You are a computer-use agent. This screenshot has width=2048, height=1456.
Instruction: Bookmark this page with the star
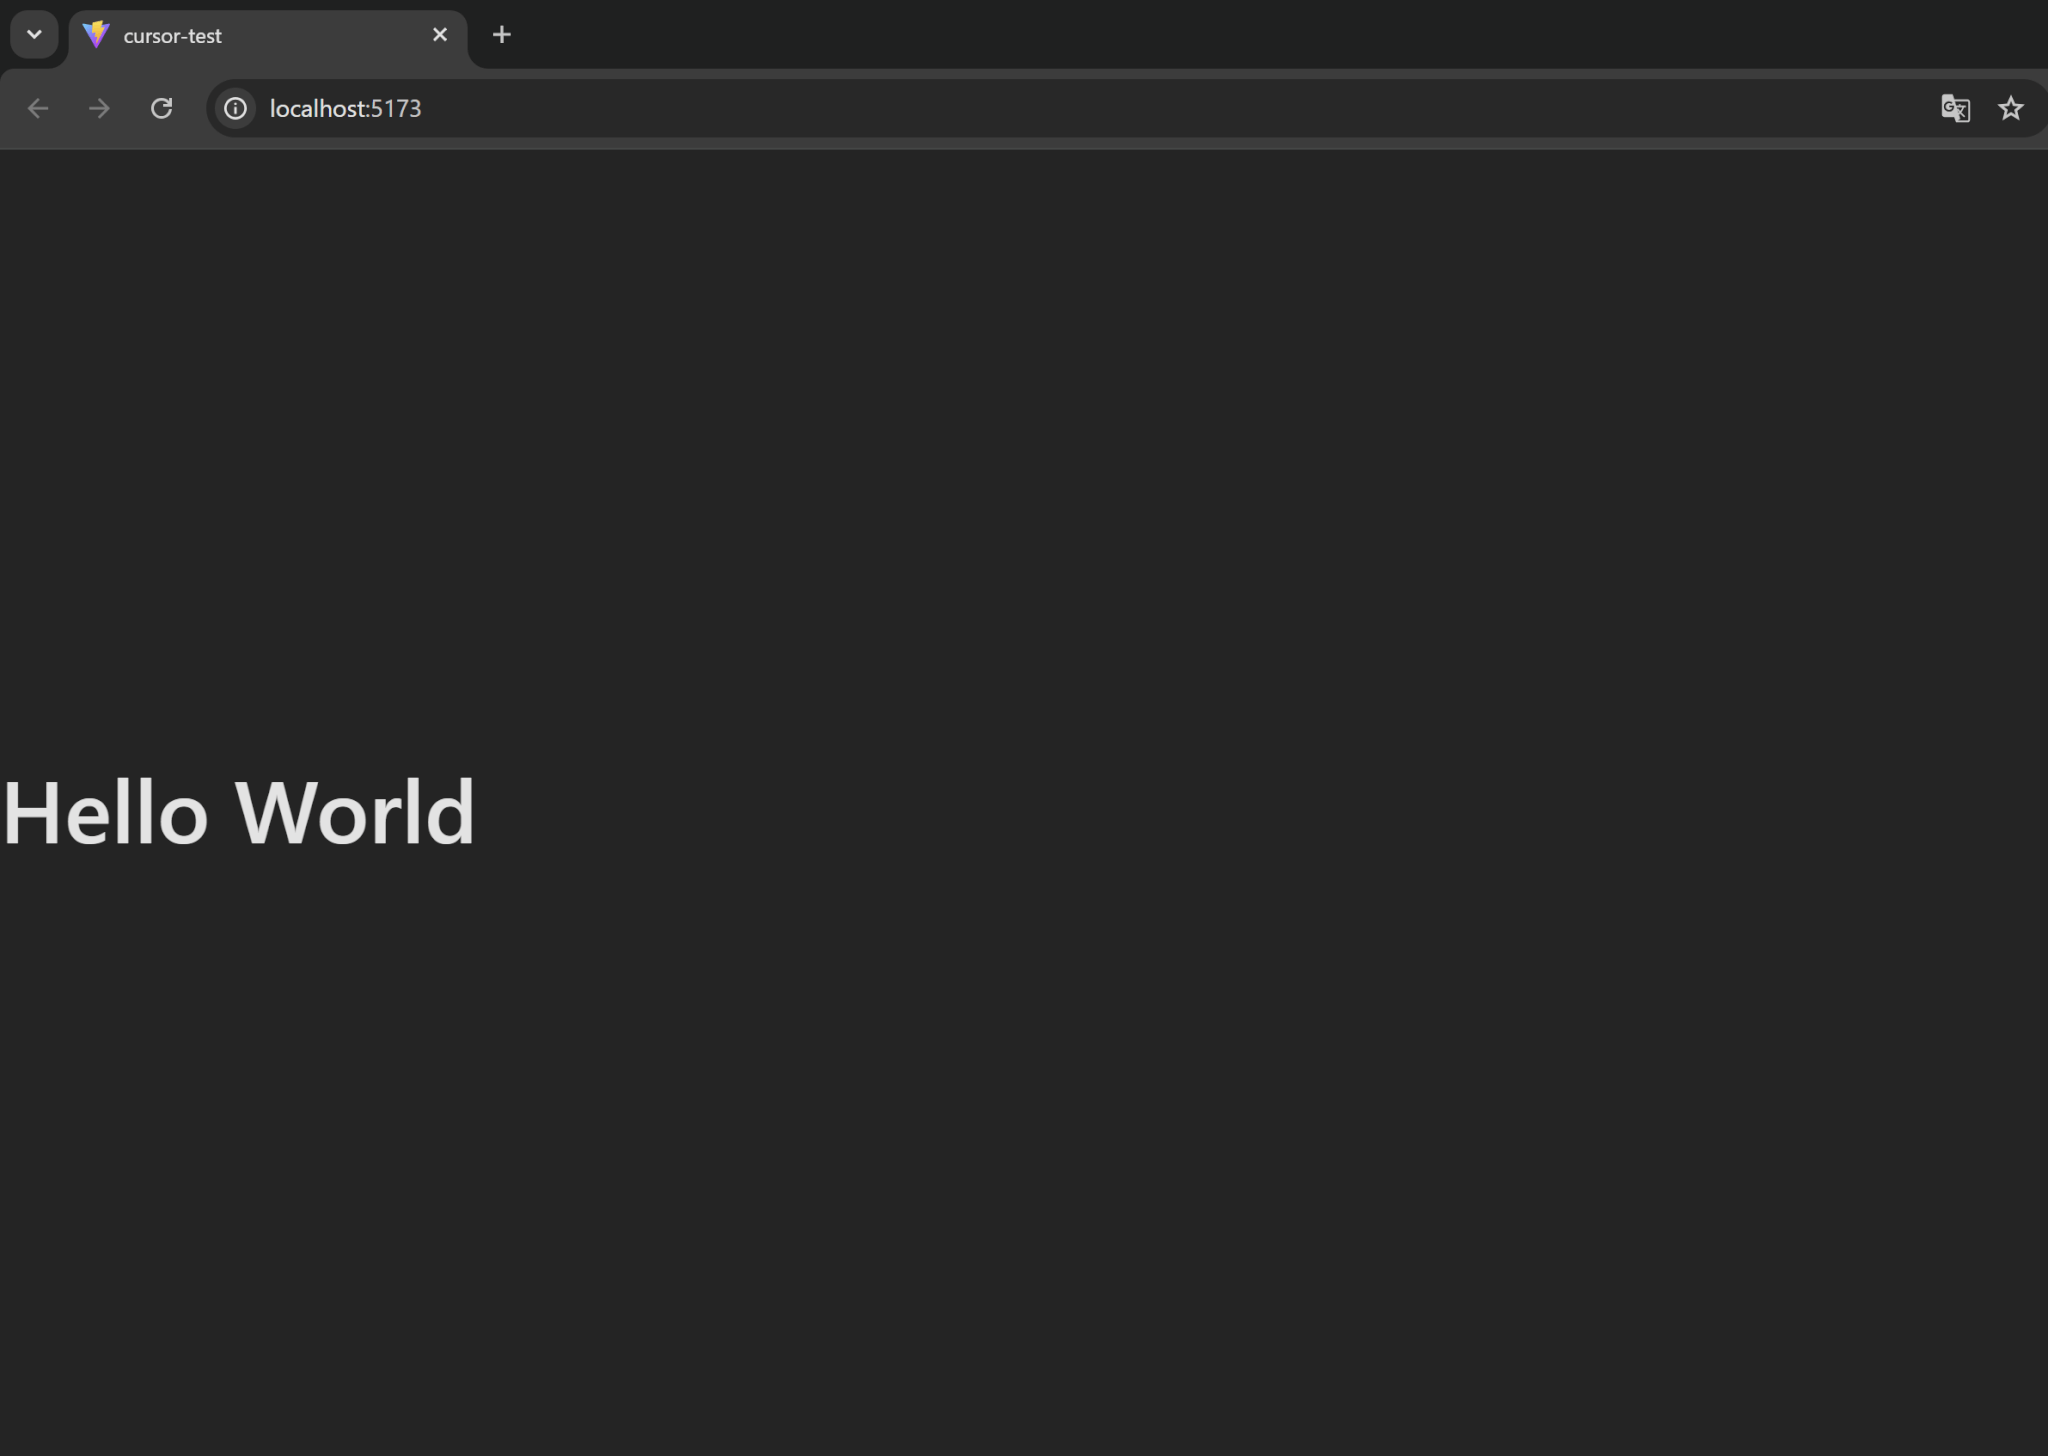(x=2010, y=108)
